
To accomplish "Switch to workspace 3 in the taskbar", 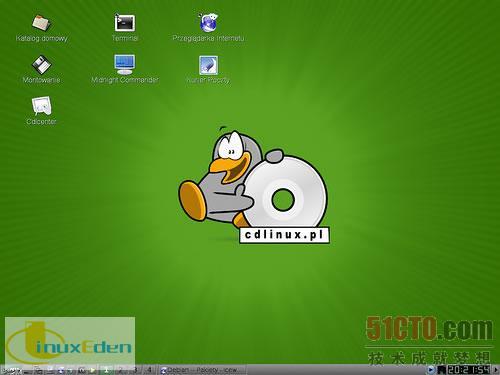I will click(x=135, y=370).
